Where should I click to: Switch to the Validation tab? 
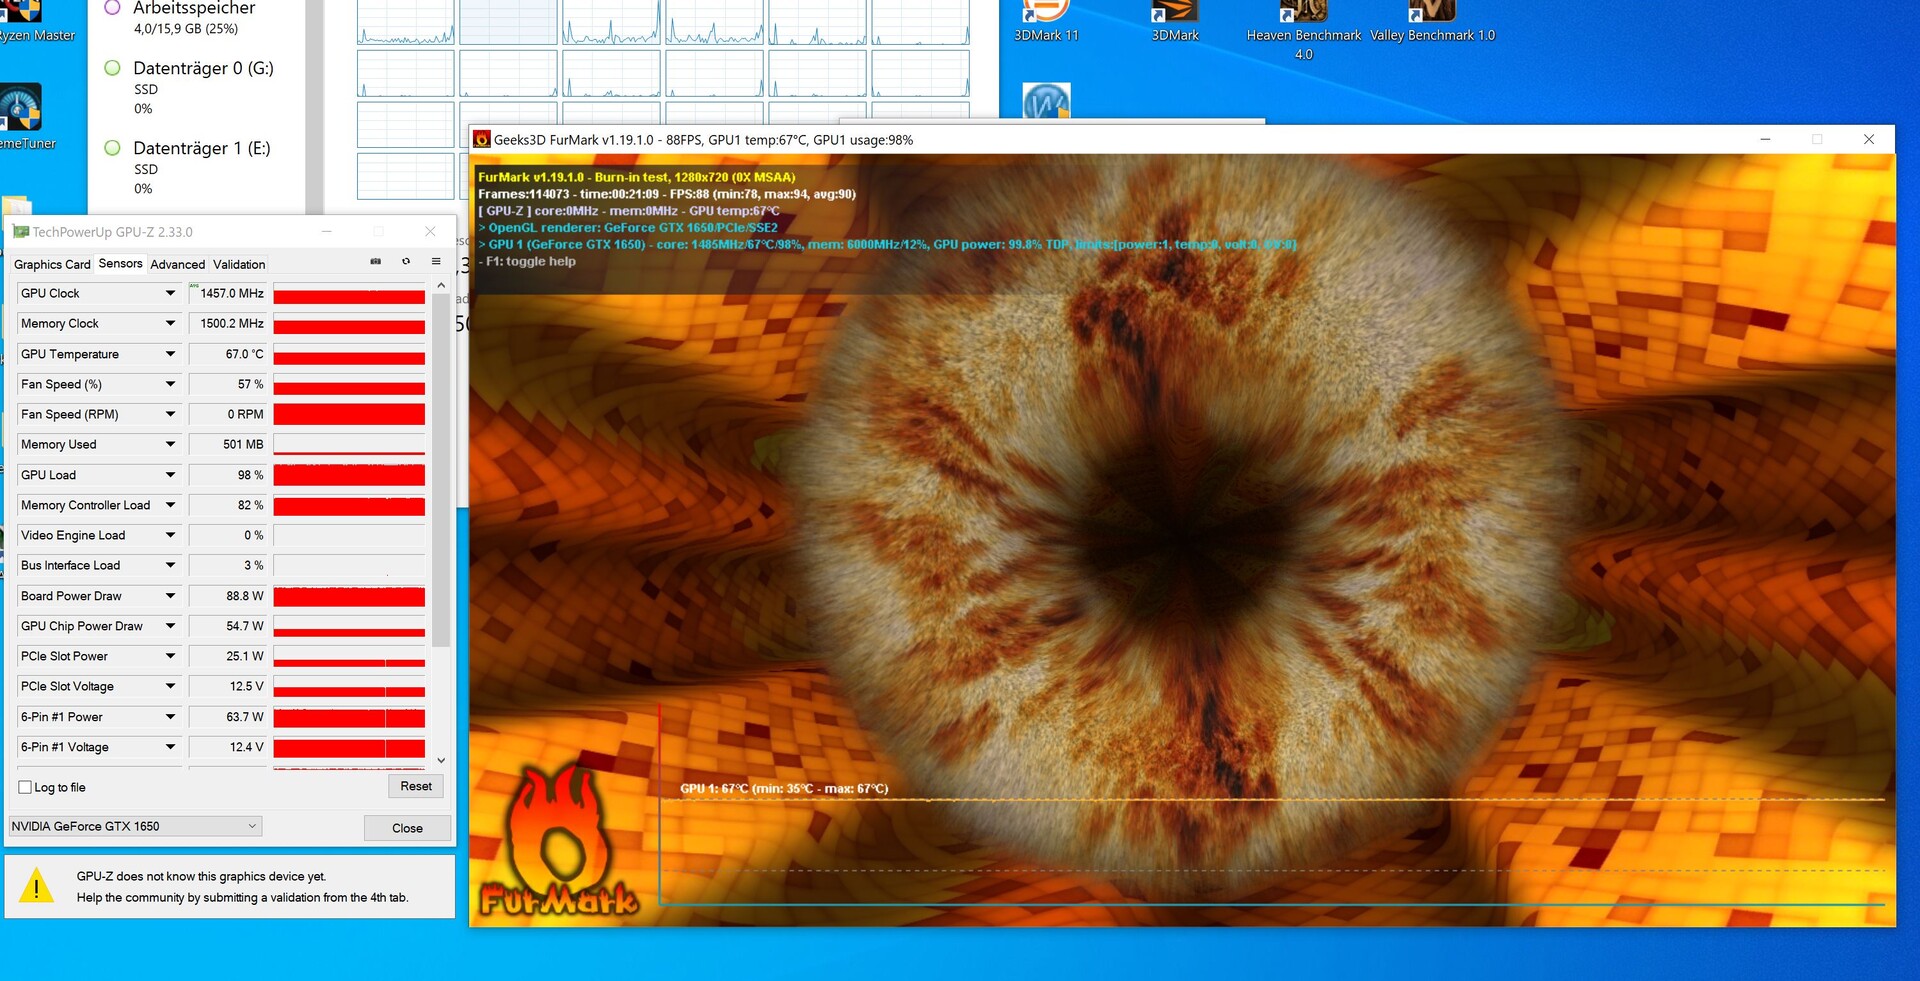(239, 264)
